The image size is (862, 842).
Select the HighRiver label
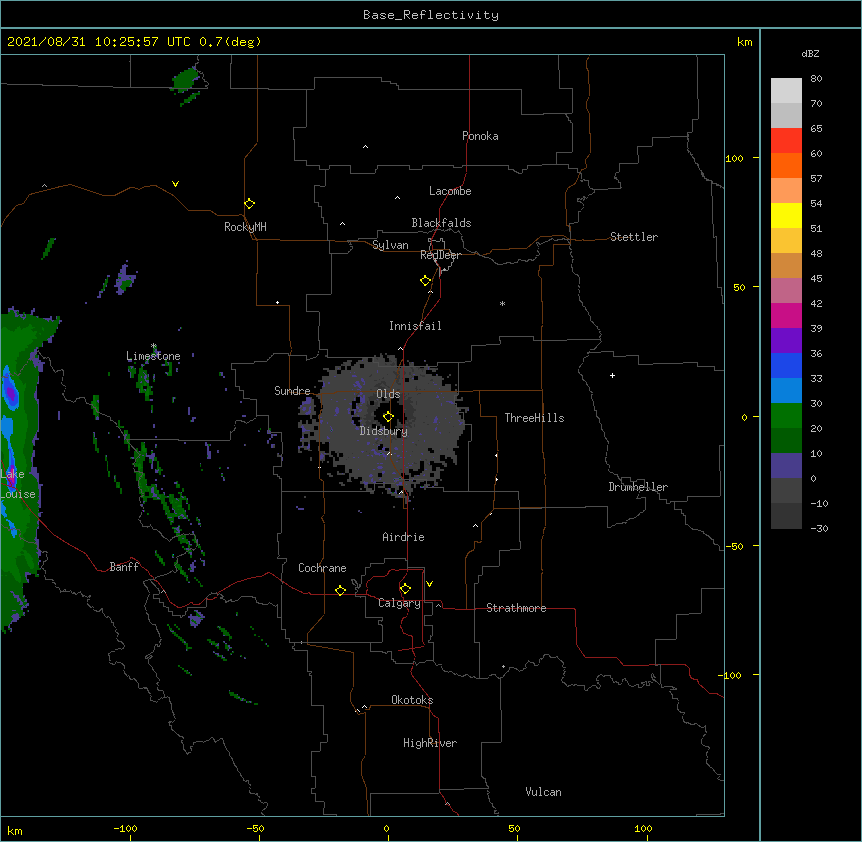tap(430, 743)
